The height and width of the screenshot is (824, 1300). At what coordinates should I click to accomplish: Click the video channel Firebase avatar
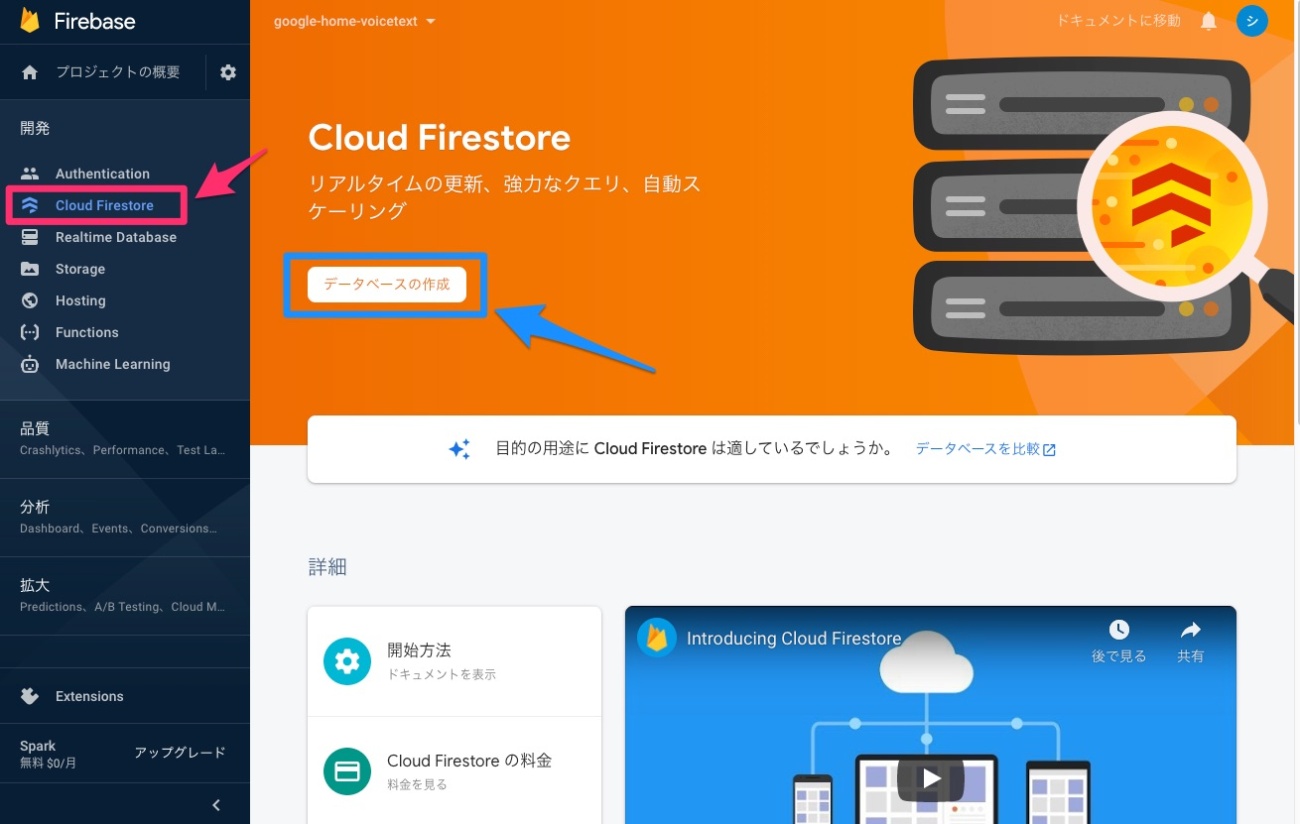coord(657,637)
